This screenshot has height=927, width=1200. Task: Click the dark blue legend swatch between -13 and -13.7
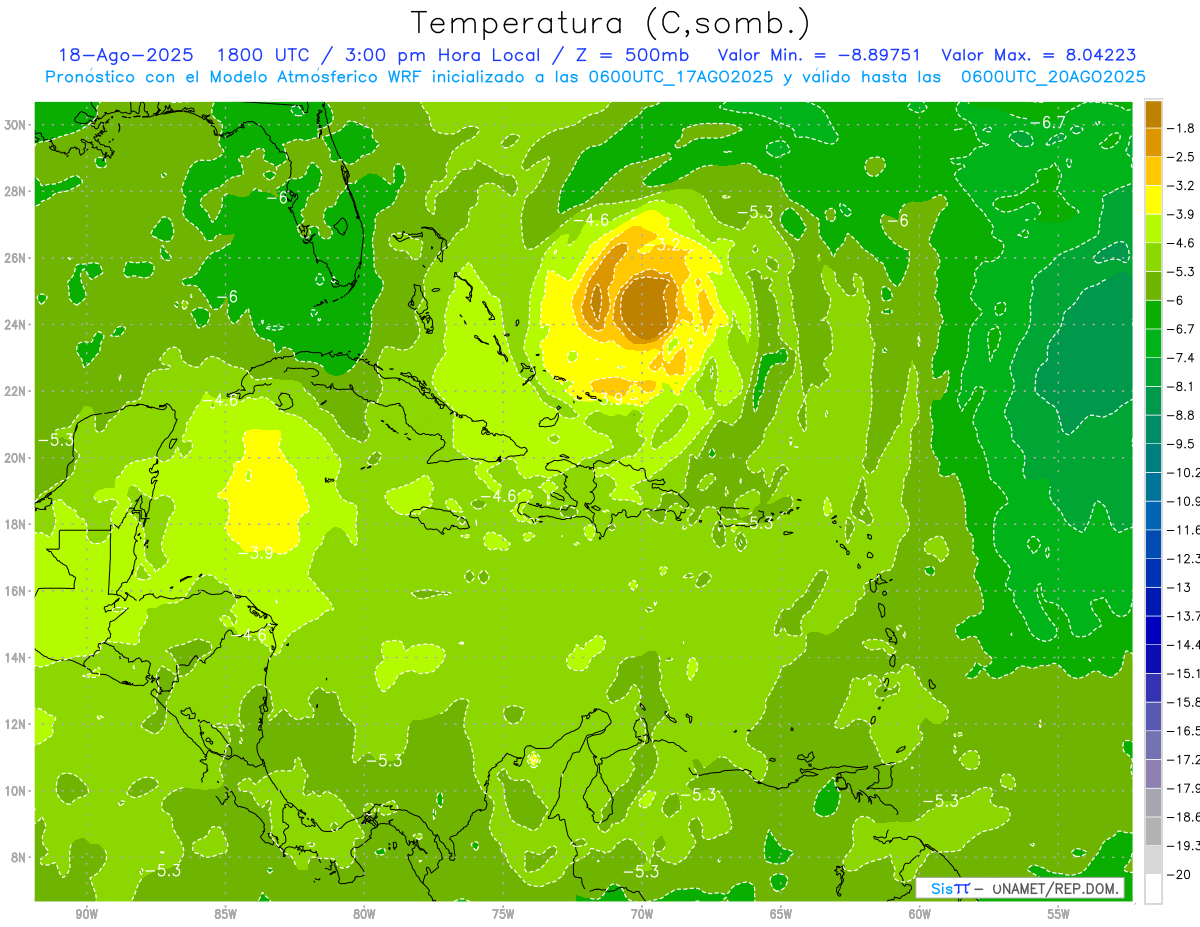[x=1153, y=601]
